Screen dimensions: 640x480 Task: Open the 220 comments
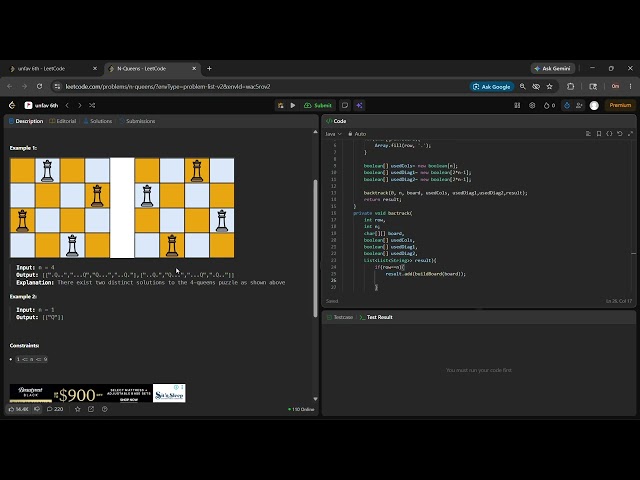55,409
